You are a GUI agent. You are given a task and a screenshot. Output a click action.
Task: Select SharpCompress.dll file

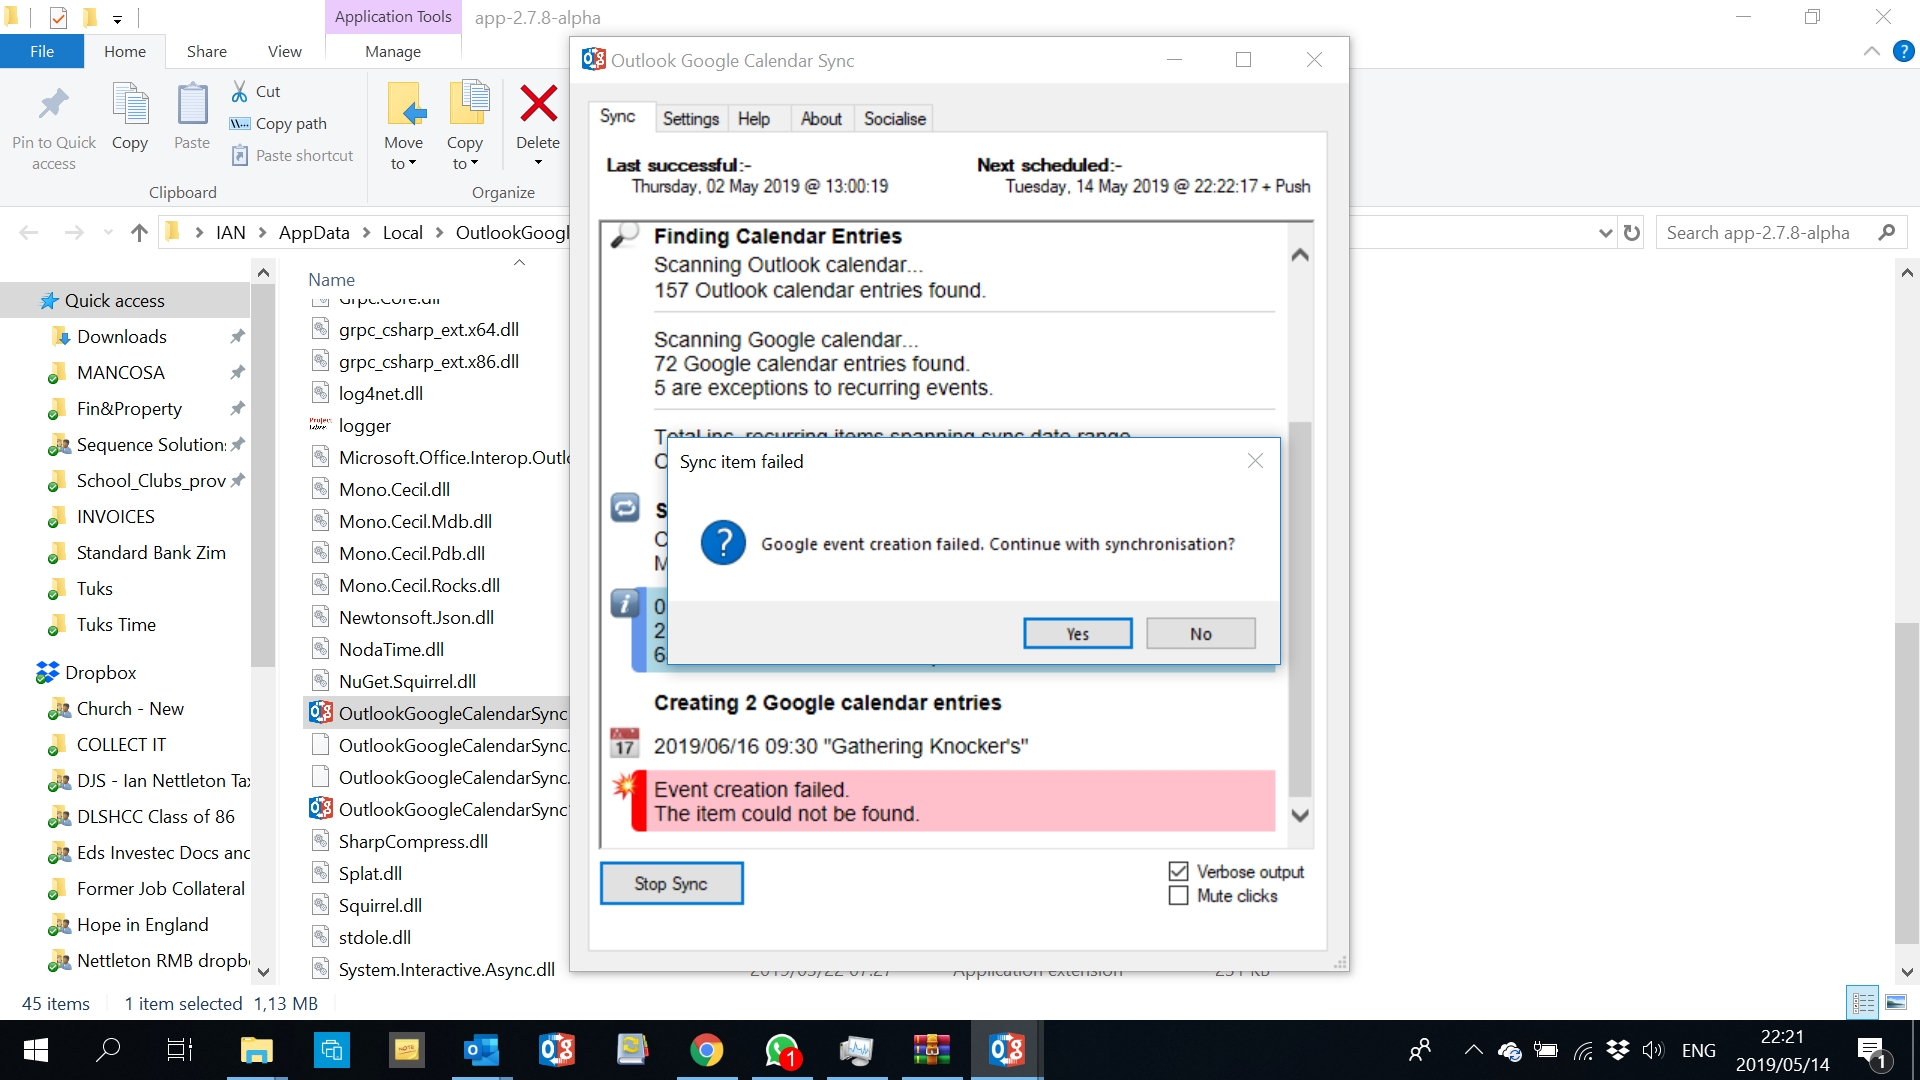click(413, 841)
